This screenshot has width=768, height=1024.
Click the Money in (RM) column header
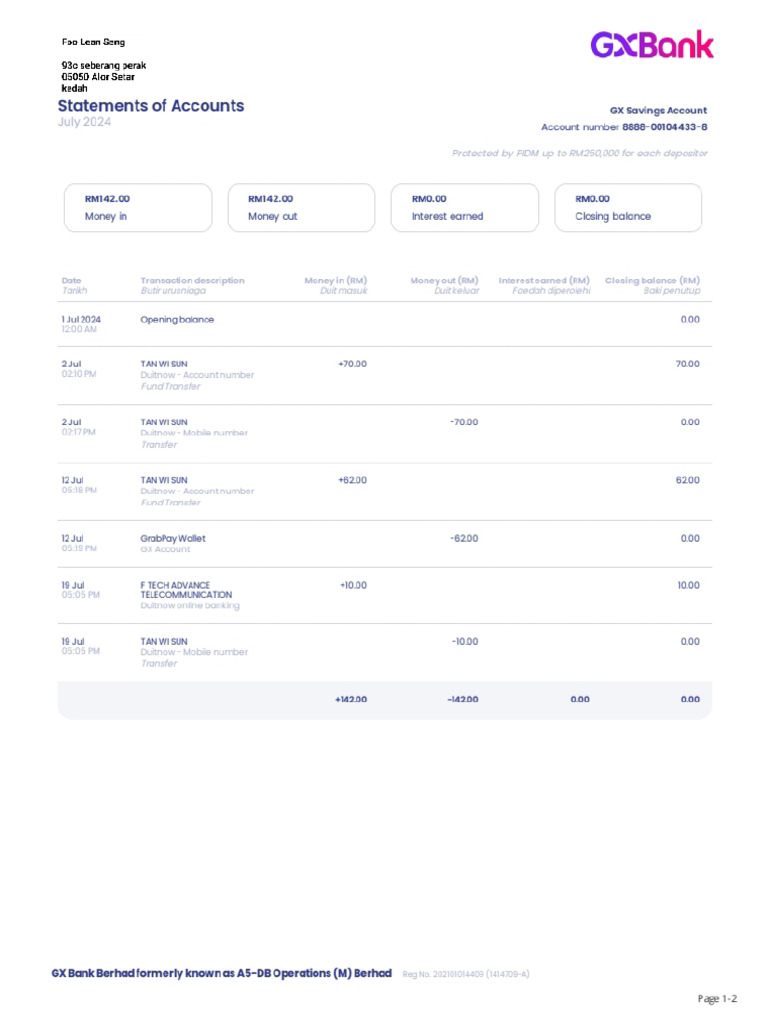click(335, 281)
